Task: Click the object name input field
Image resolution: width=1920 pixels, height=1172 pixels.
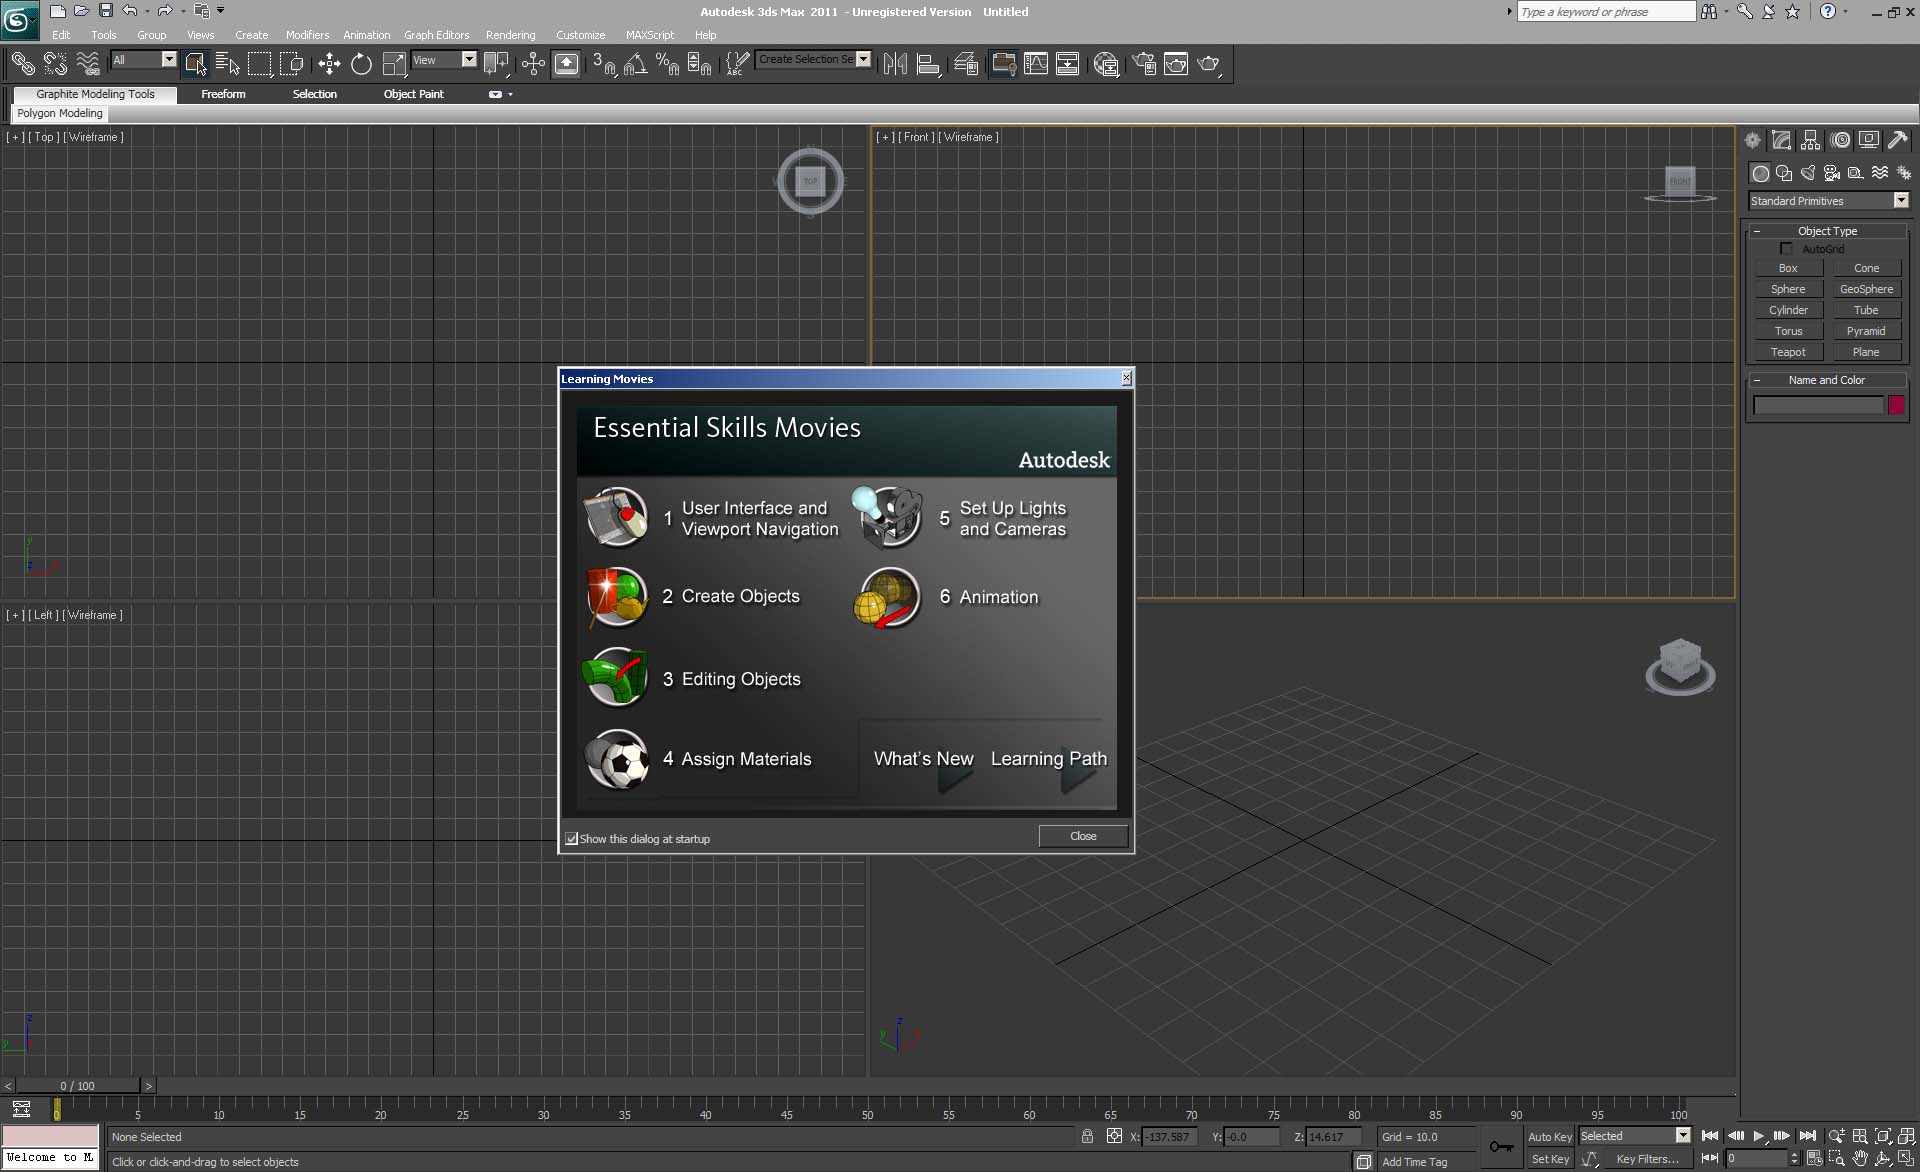Action: pyautogui.click(x=1818, y=405)
